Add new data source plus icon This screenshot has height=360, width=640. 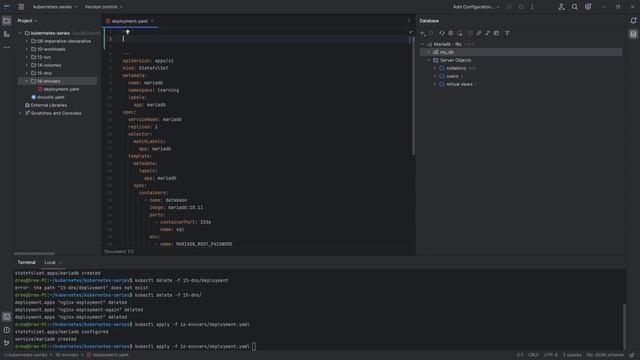[x=423, y=33]
